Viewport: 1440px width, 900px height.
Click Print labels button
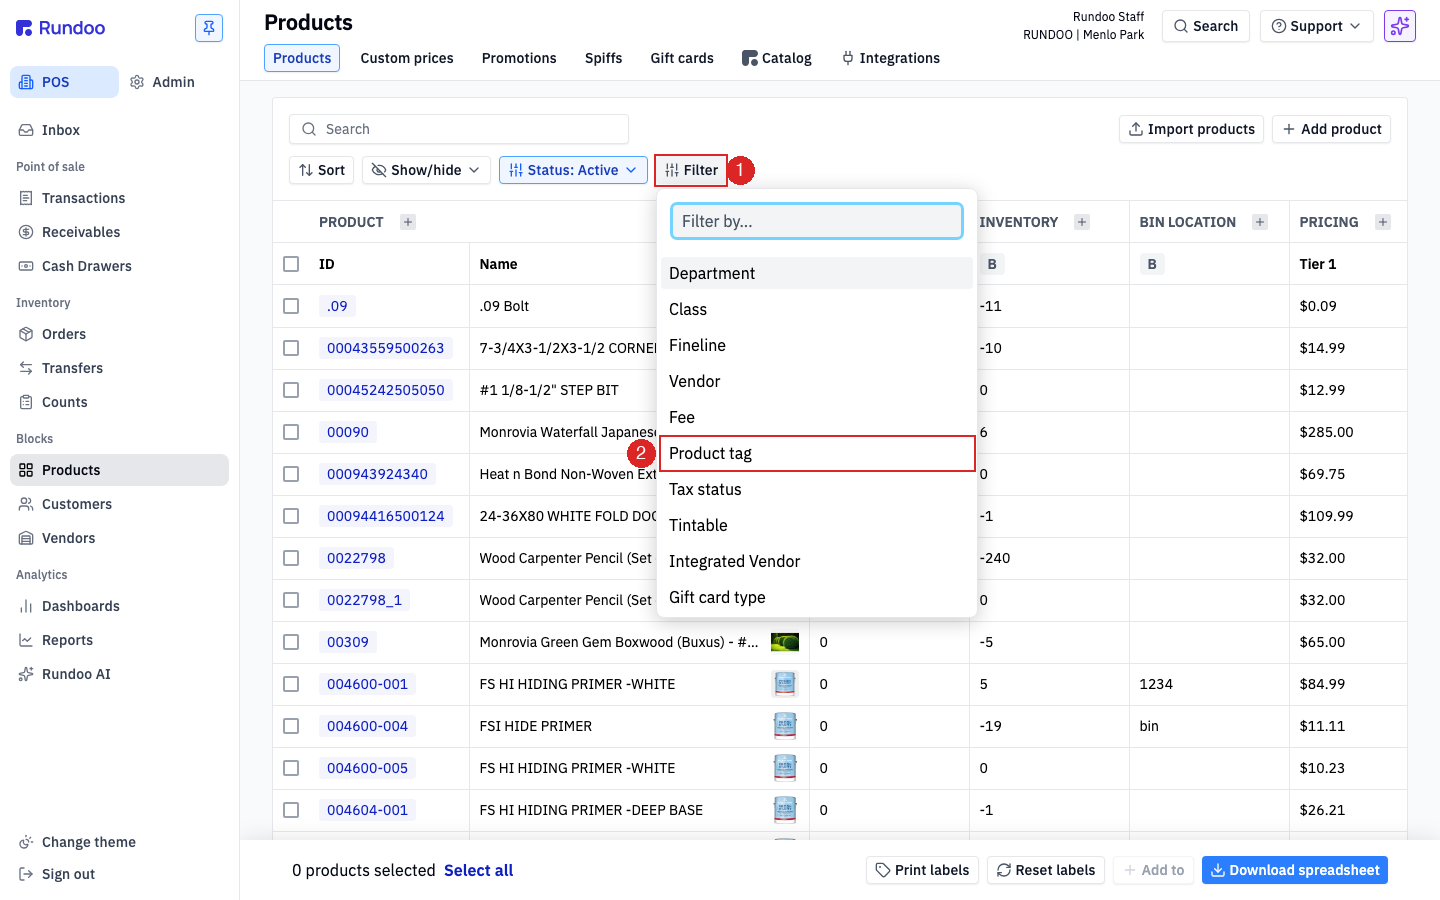tap(922, 870)
